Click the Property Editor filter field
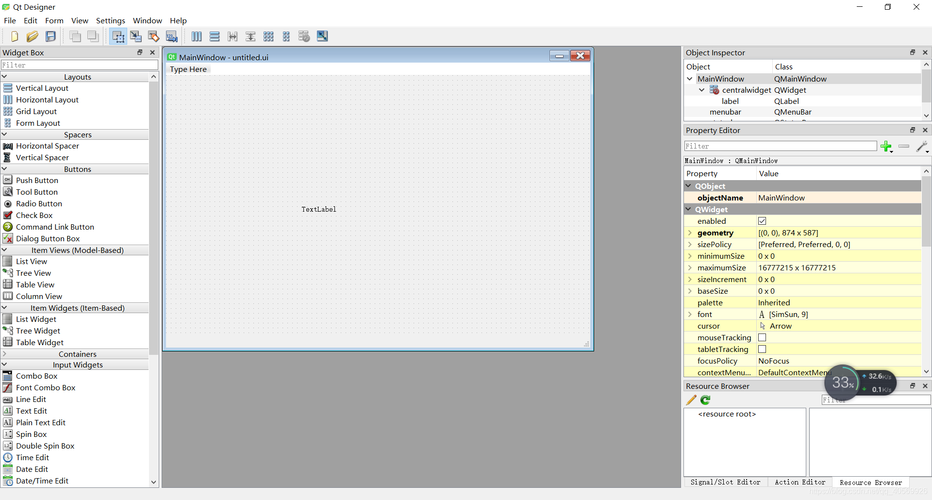 (780, 146)
